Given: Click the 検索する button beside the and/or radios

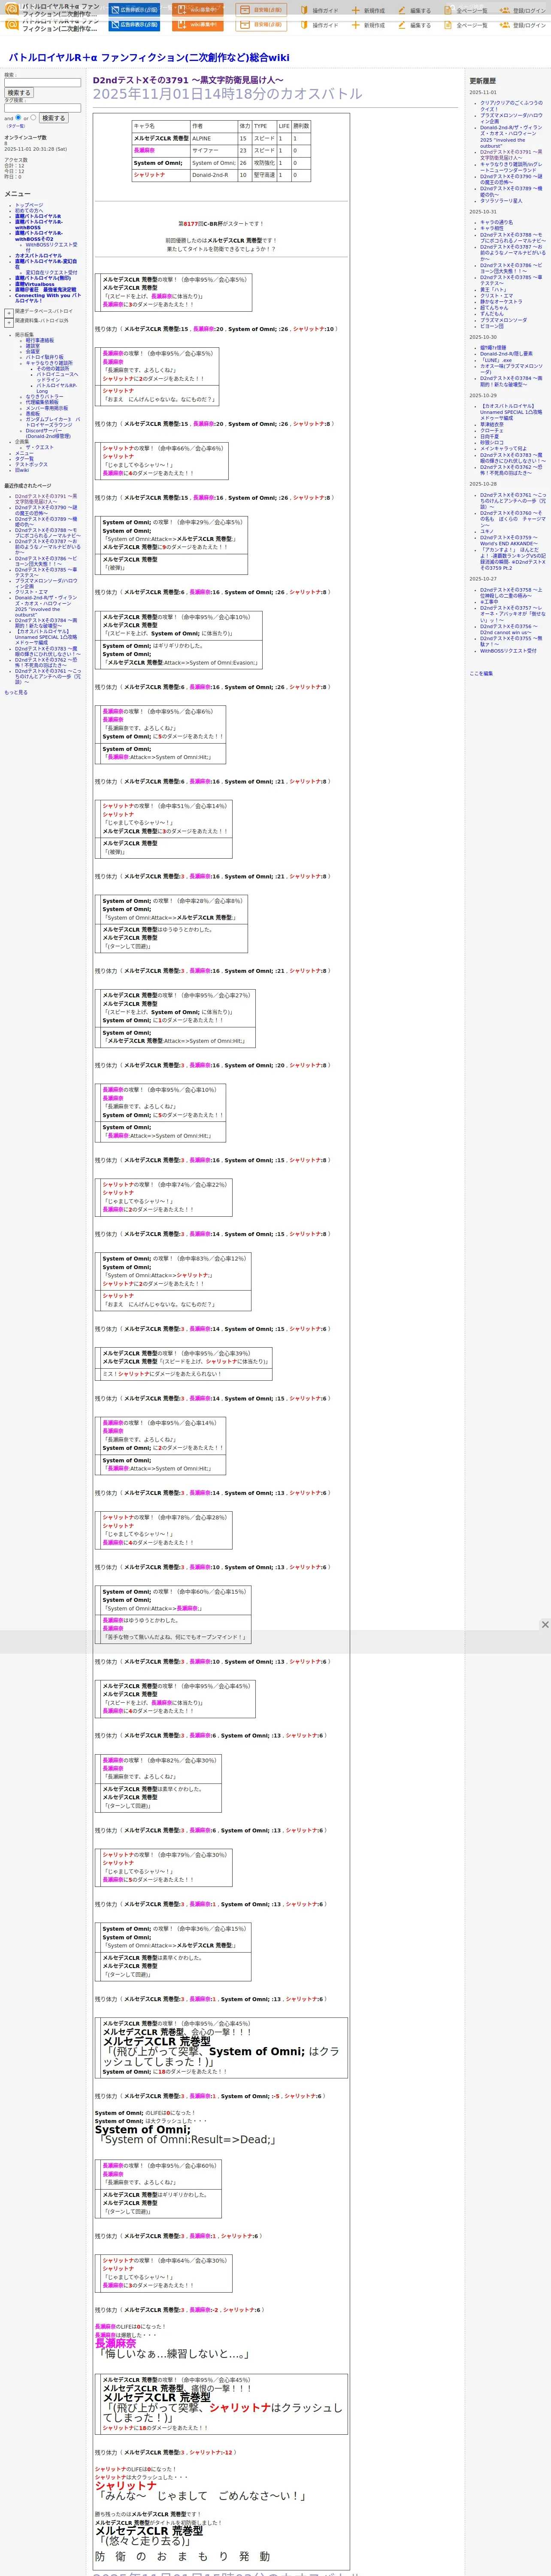Looking at the screenshot, I should click(x=53, y=118).
